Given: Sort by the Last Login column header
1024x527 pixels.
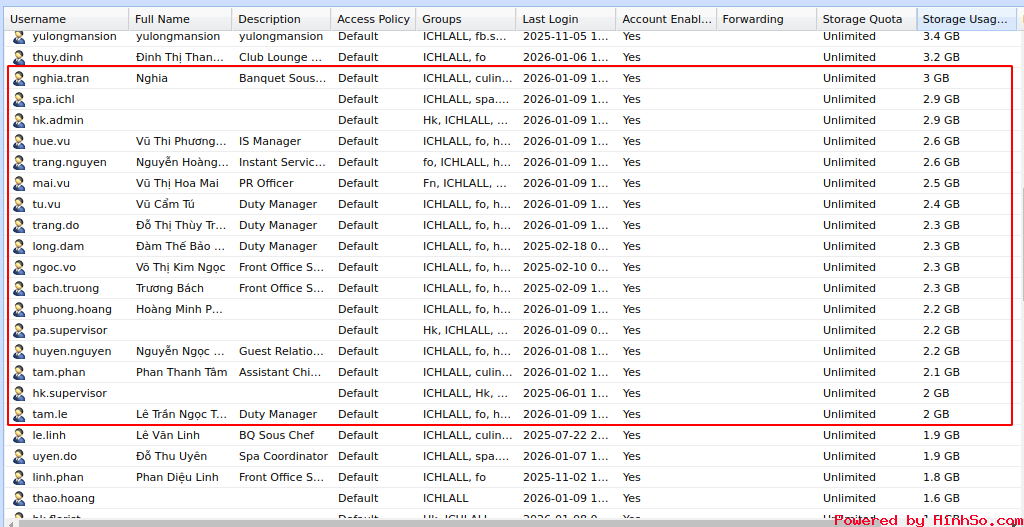Looking at the screenshot, I should tap(565, 19).
